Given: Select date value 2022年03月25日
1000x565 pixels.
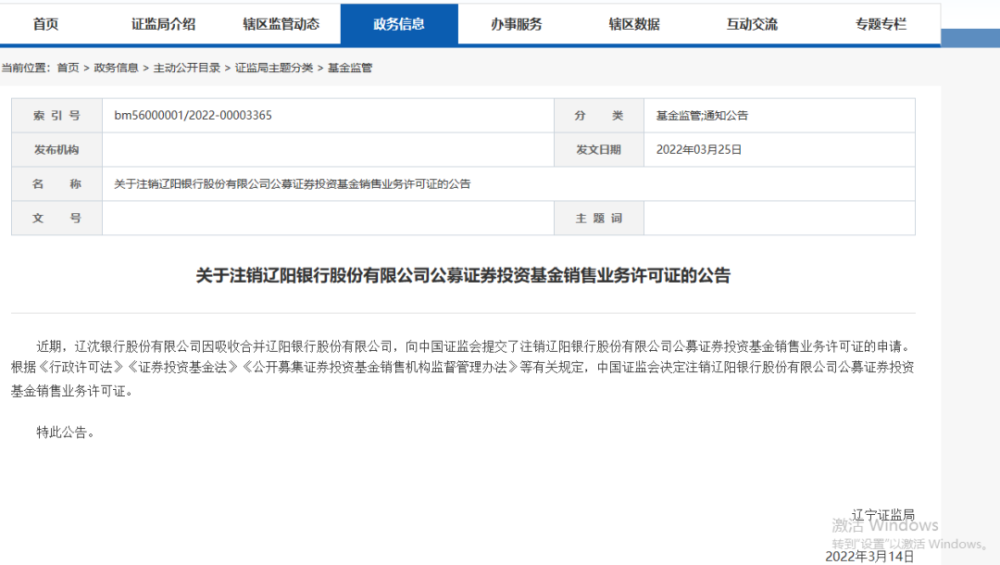Looking at the screenshot, I should point(699,150).
